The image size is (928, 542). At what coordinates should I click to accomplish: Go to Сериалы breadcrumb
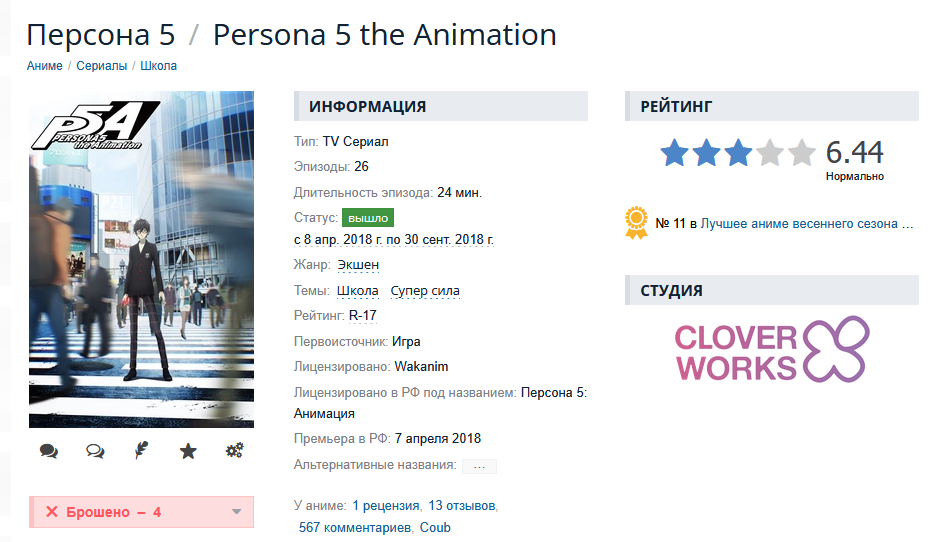pyautogui.click(x=101, y=66)
